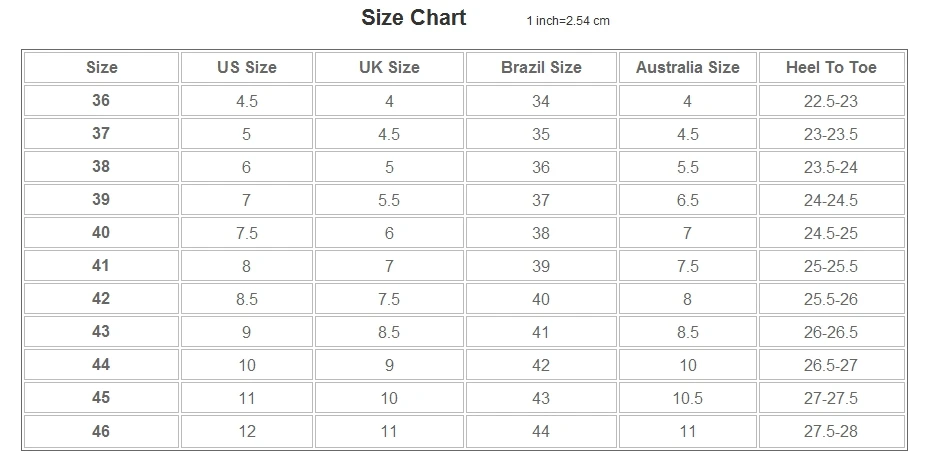
Task: Click the size 36 row label
Action: [101, 101]
